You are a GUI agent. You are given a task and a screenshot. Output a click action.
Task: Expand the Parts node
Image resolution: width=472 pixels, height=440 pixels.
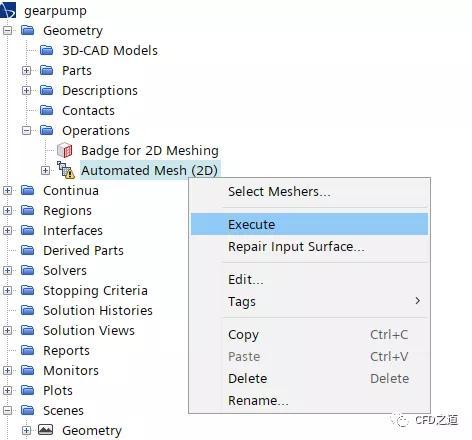click(x=26, y=70)
